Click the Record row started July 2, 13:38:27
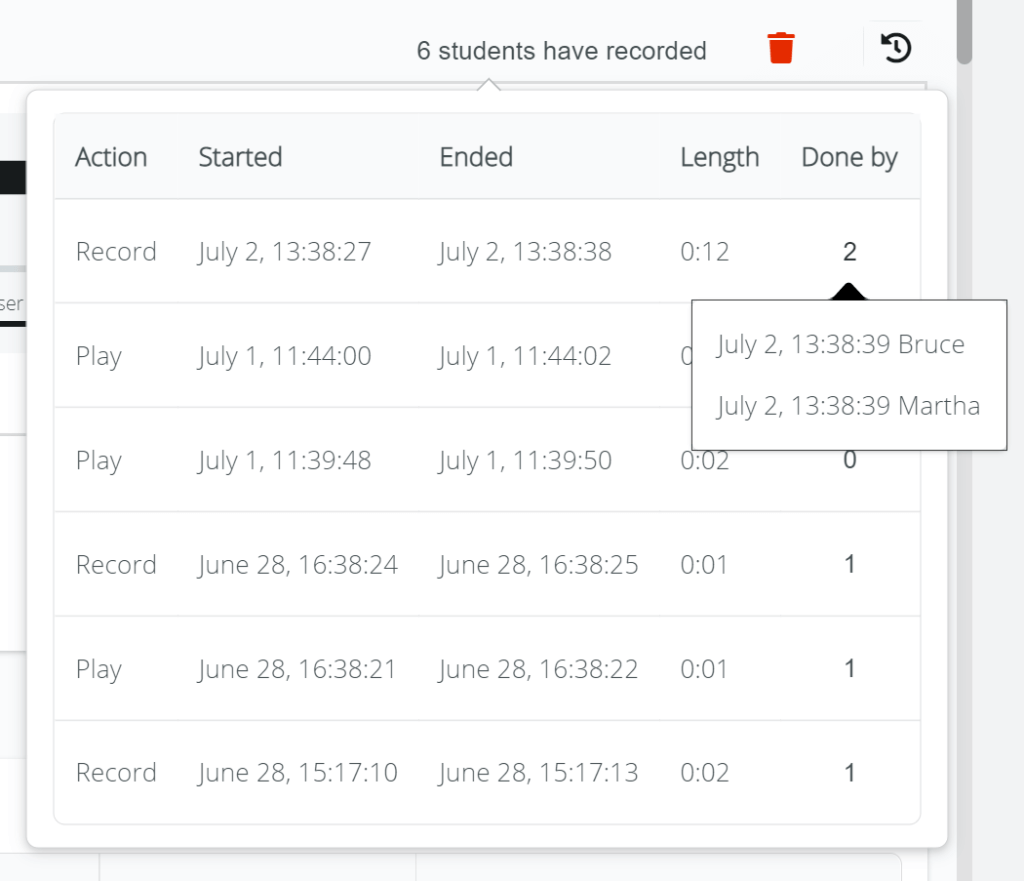The width and height of the screenshot is (1024, 881). [284, 251]
